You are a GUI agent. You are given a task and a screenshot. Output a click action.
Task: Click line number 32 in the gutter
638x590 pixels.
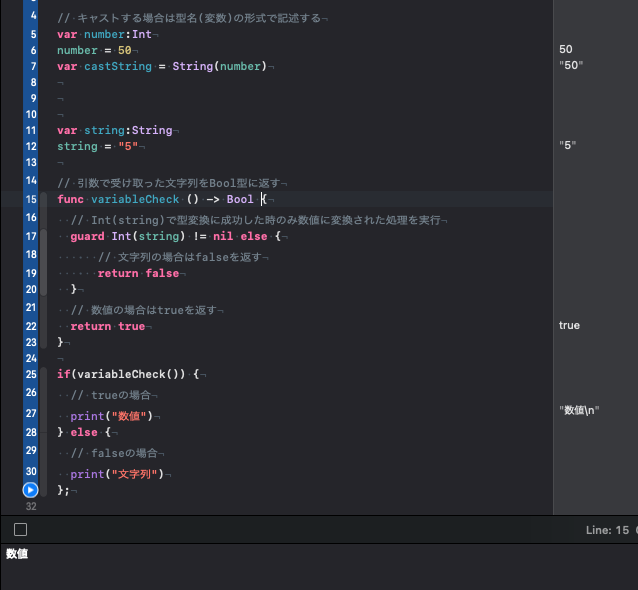pyautogui.click(x=31, y=506)
